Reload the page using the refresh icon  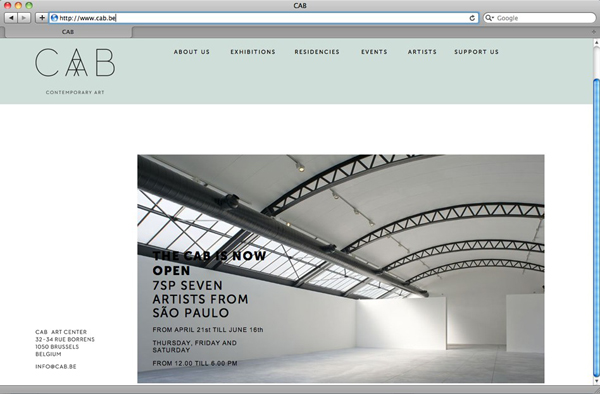(x=472, y=18)
